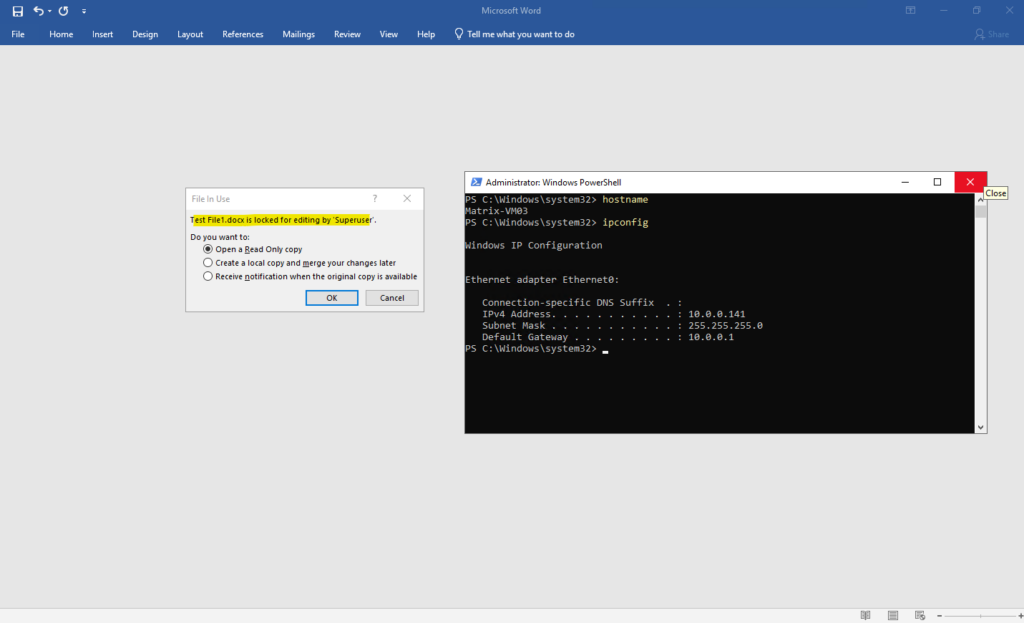Click the Ribbon Display Options icon
Image resolution: width=1024 pixels, height=623 pixels.
click(x=910, y=11)
